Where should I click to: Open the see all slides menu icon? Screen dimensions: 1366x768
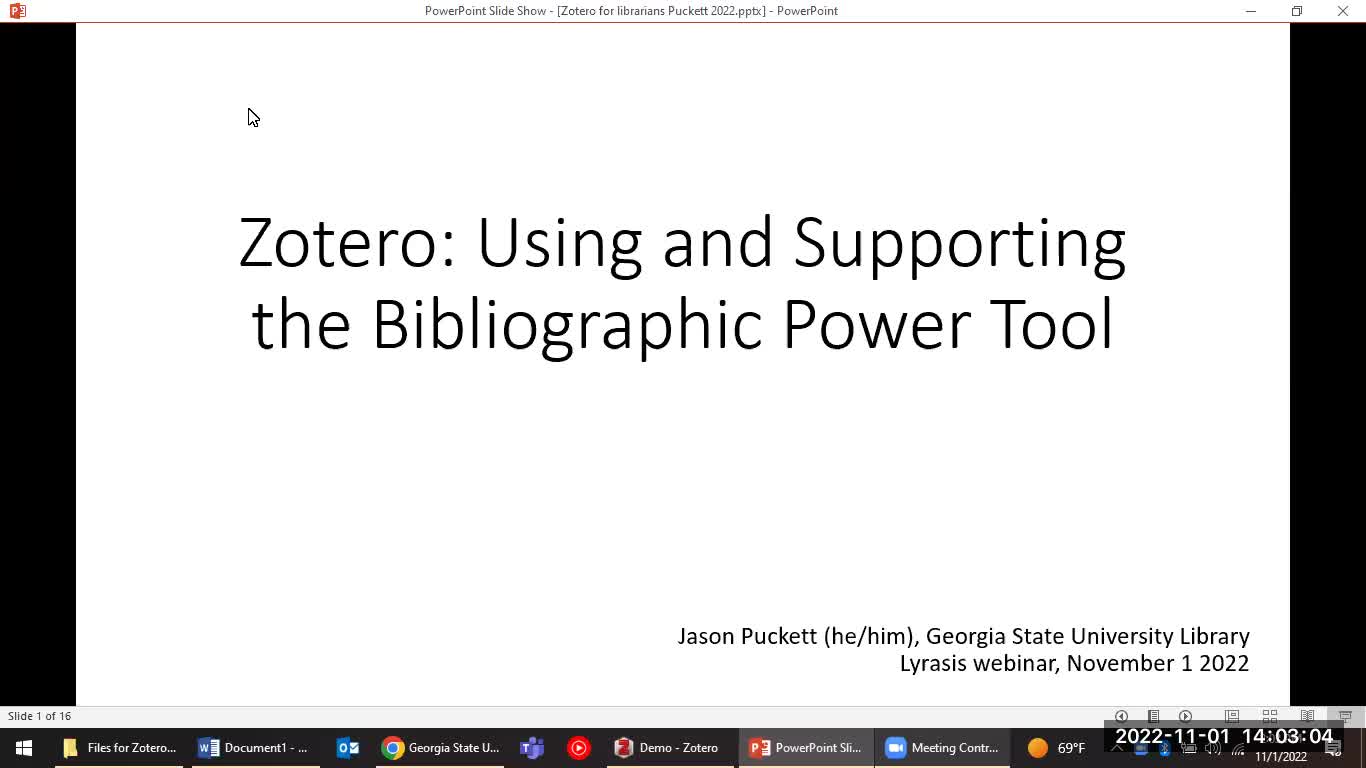coord(1153,716)
